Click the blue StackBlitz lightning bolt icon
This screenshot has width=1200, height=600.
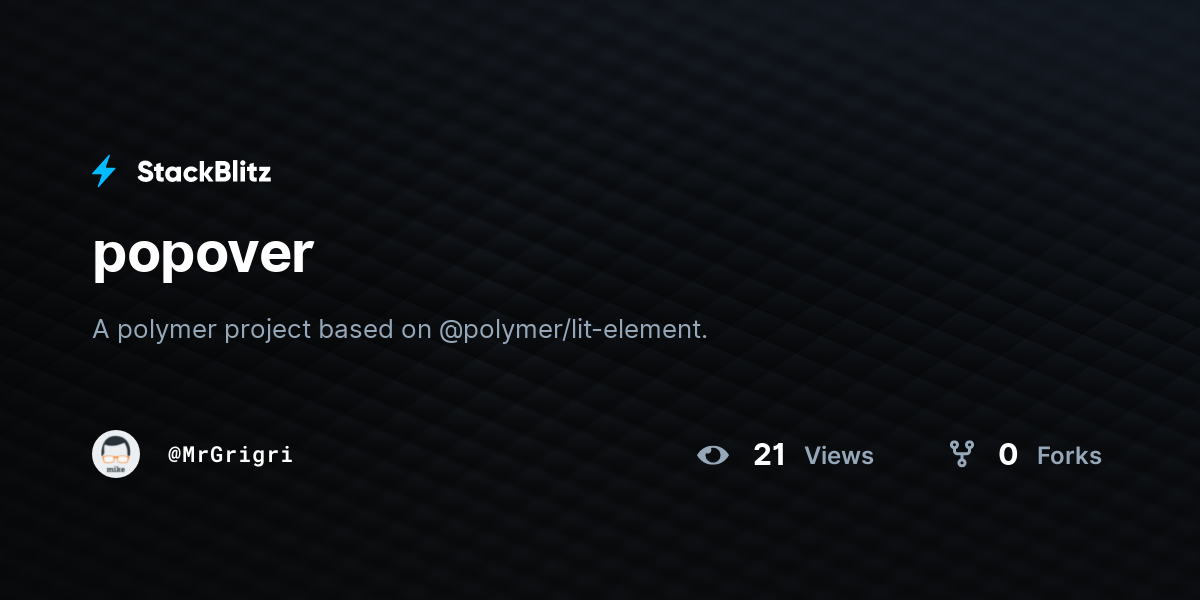(x=104, y=172)
